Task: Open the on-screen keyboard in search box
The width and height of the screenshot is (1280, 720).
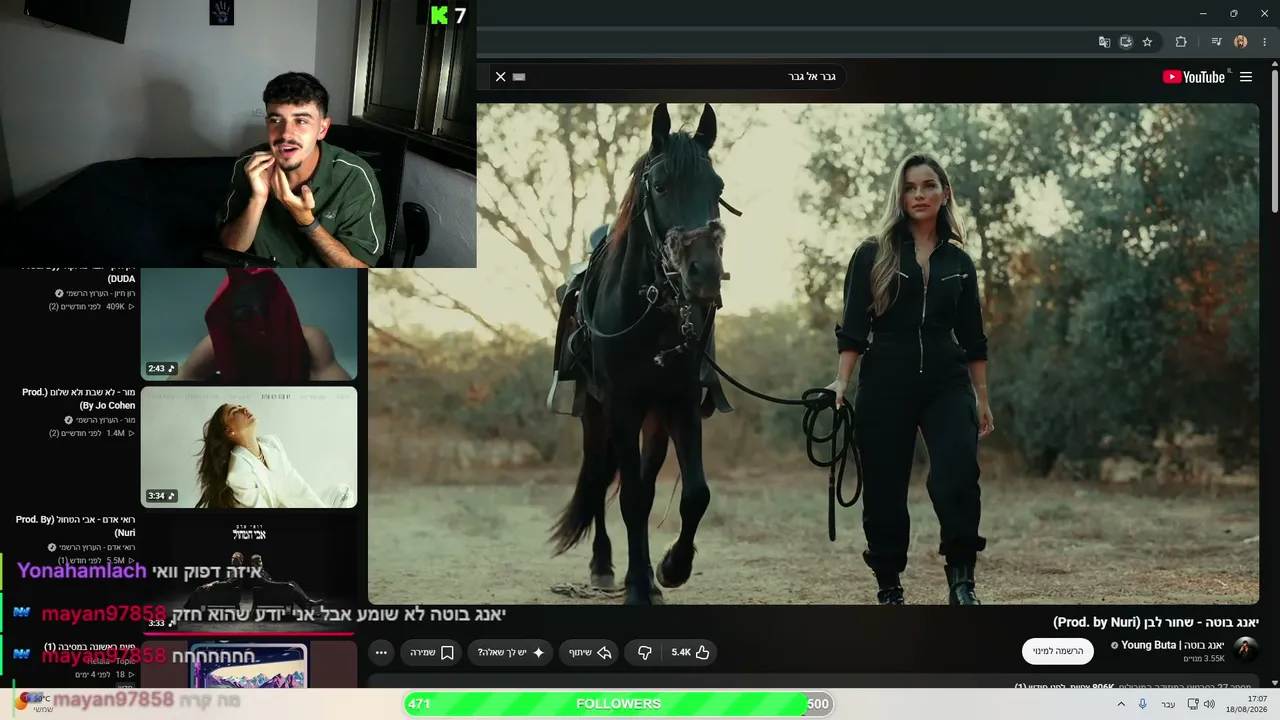Action: pos(519,77)
